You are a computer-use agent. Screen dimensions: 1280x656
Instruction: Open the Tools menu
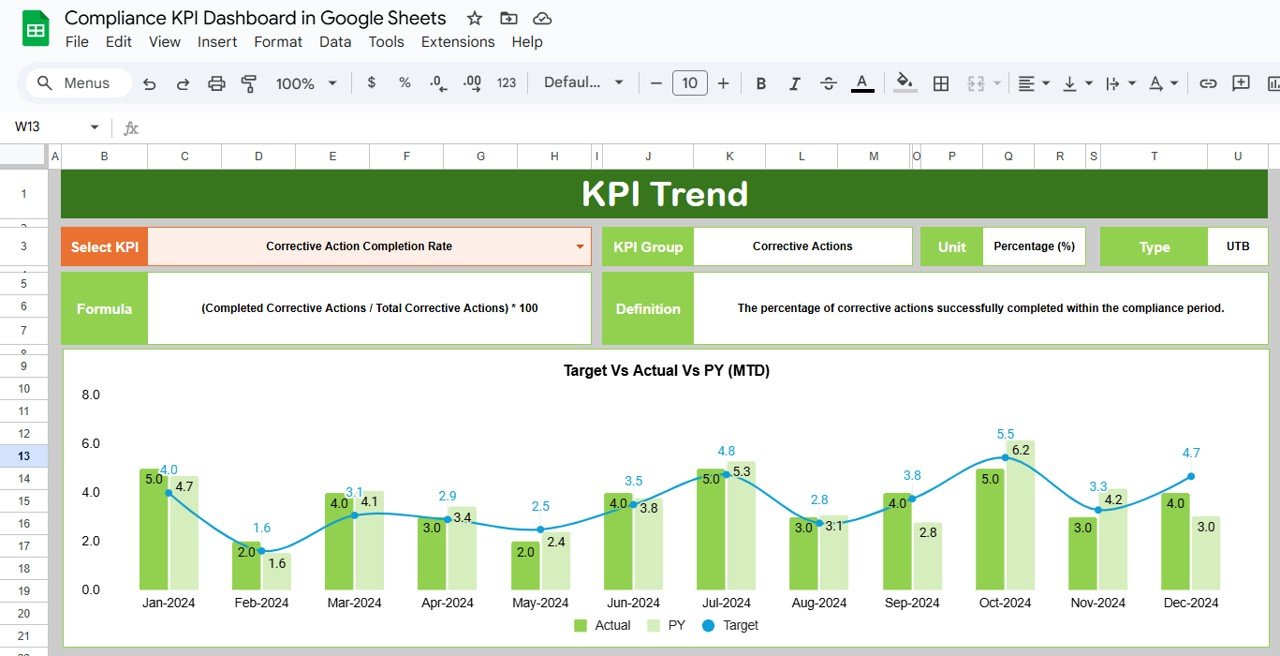(386, 42)
